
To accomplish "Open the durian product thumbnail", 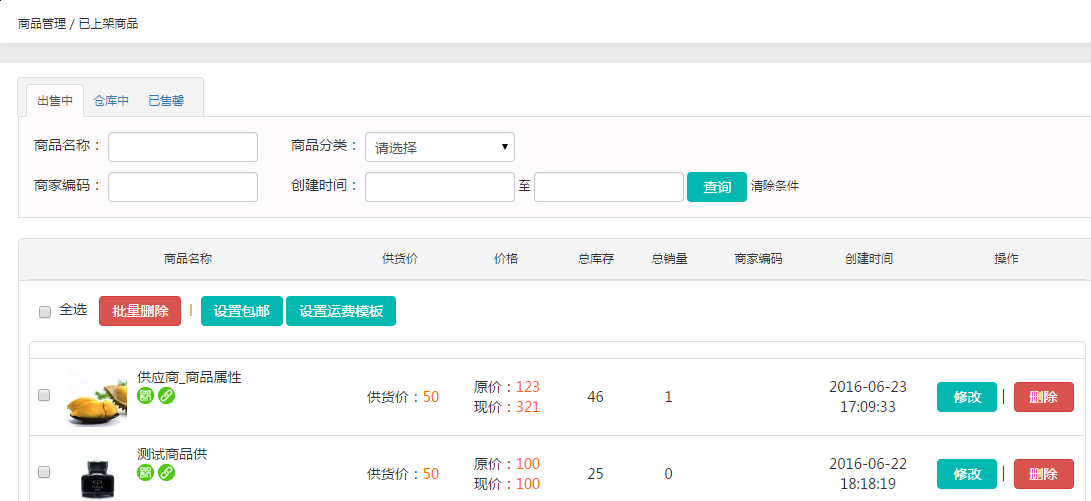I will pos(96,398).
